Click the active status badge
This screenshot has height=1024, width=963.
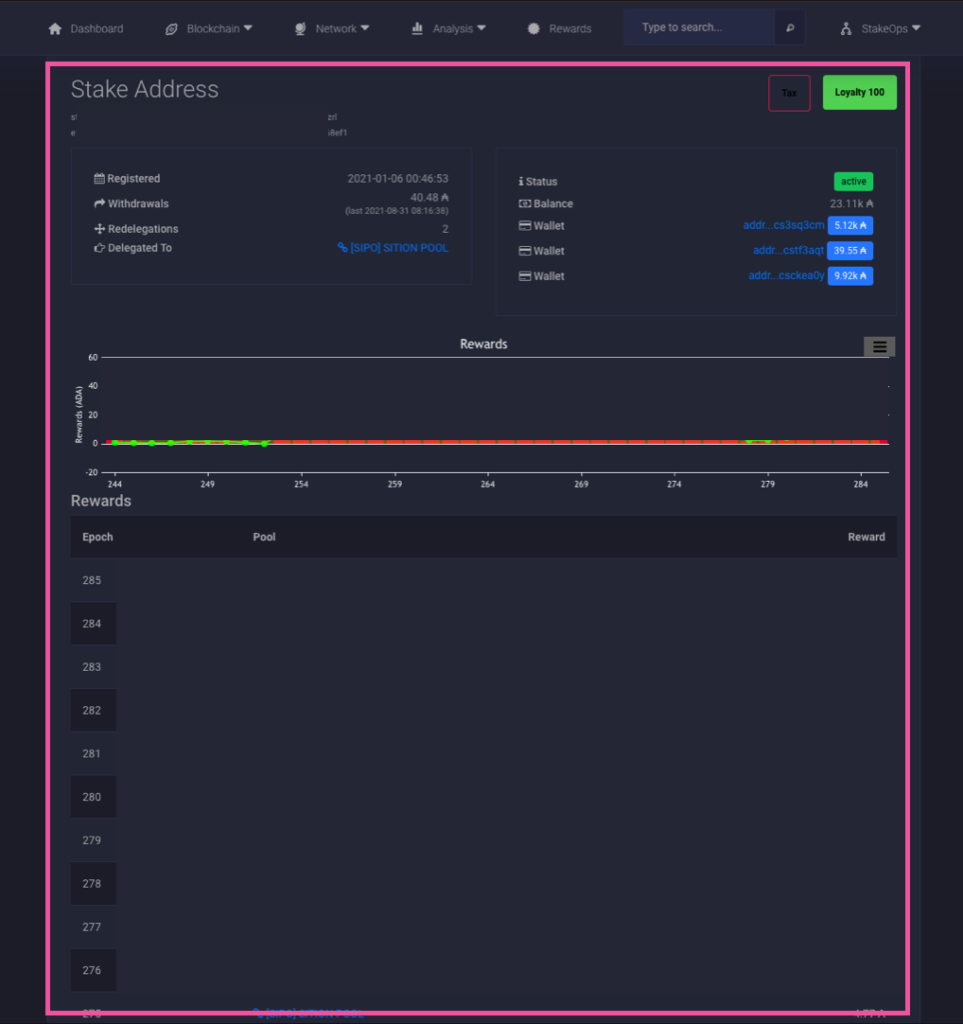853,181
